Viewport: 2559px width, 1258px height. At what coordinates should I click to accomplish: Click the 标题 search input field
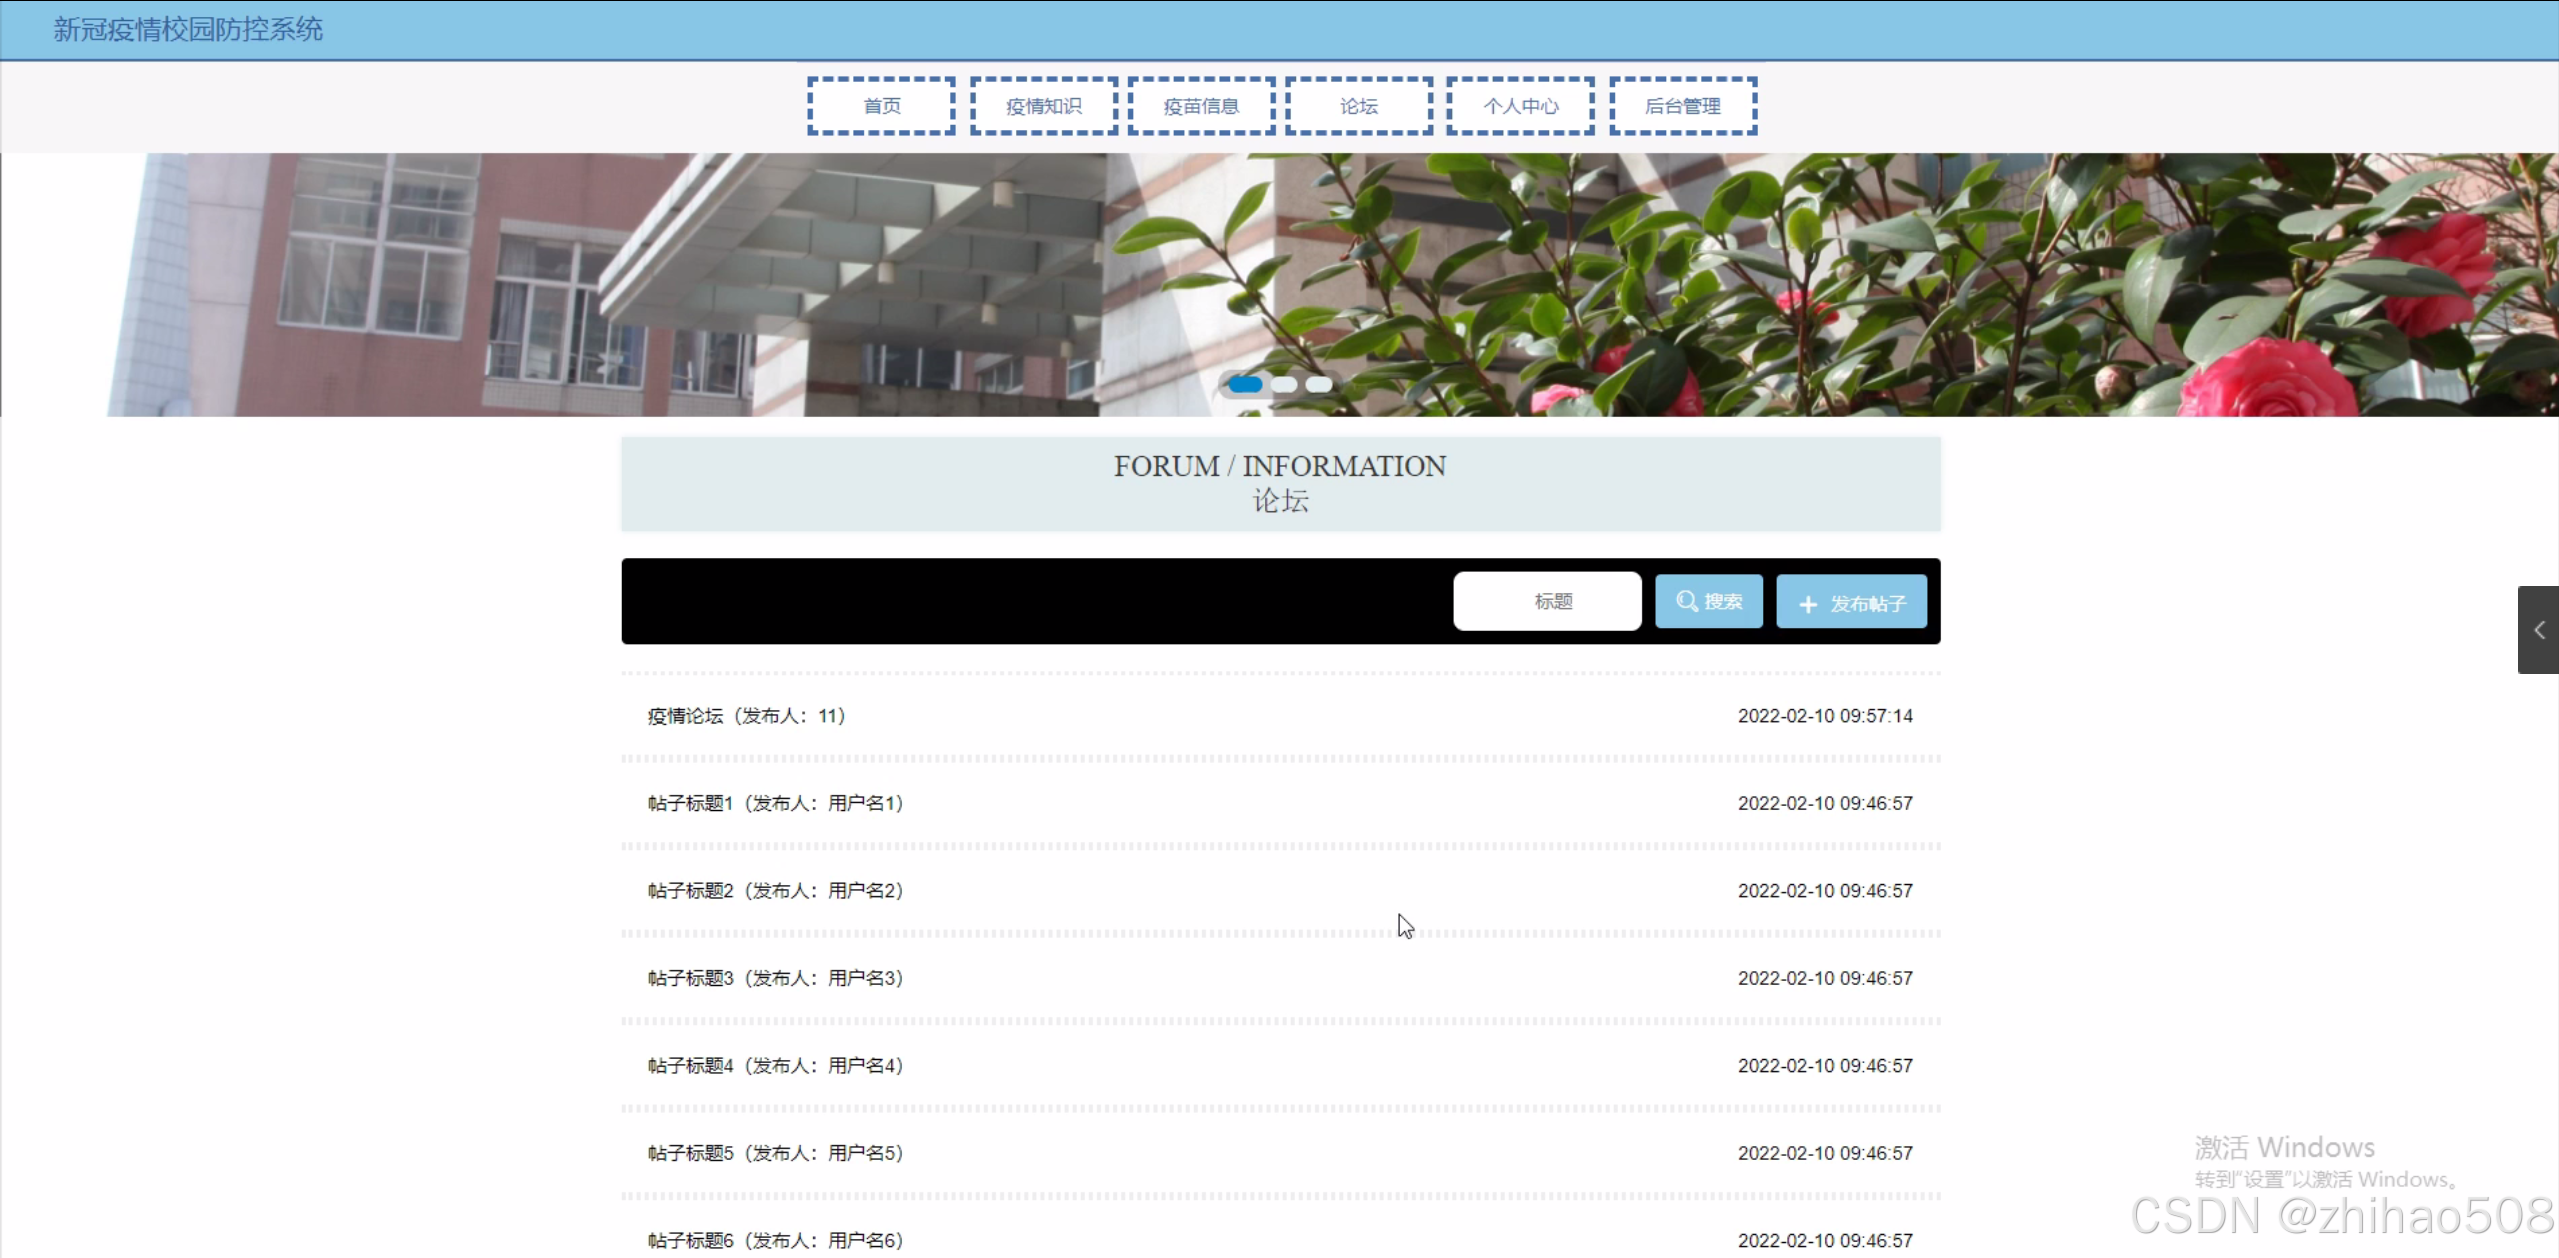(x=1547, y=601)
